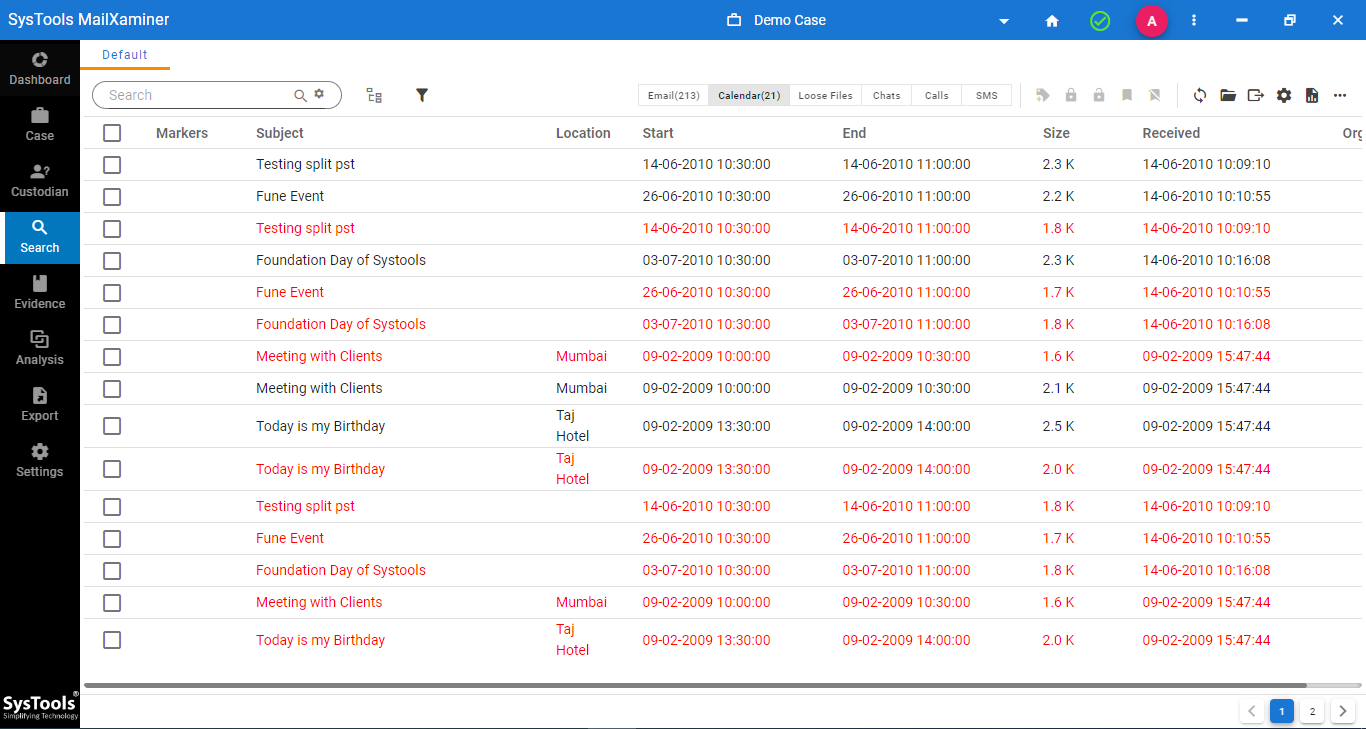1366x729 pixels.
Task: Expand the Demo Case dropdown arrow
Action: [1004, 21]
